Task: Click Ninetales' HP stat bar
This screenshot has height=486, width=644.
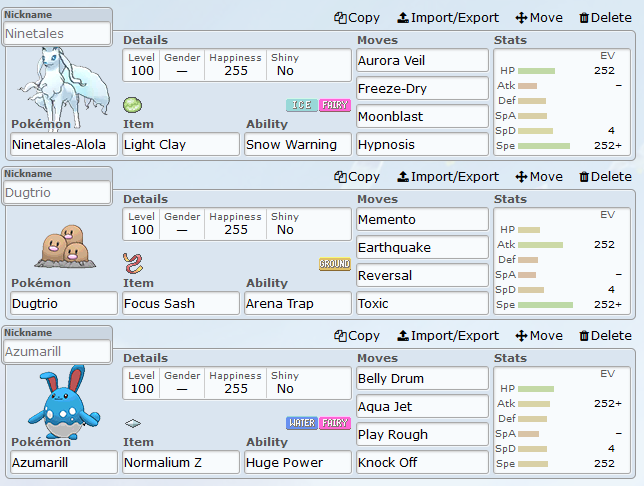Action: 536,71
